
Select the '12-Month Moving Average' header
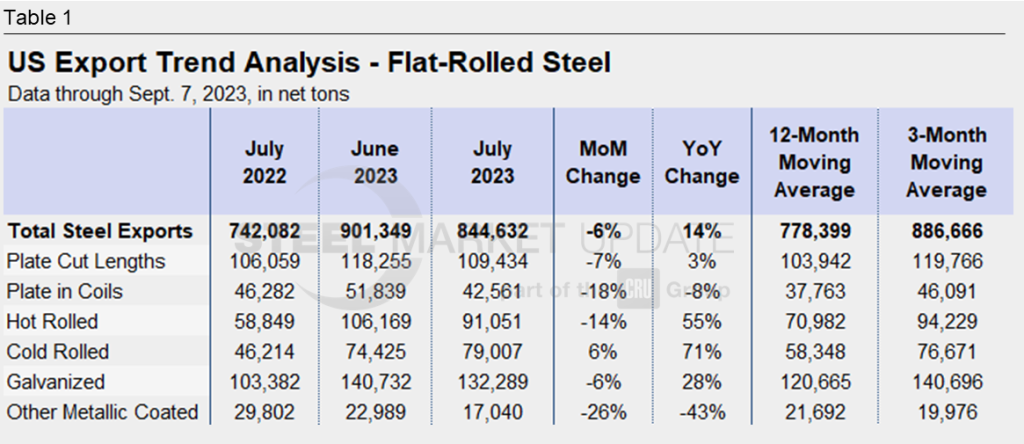pyautogui.click(x=813, y=162)
